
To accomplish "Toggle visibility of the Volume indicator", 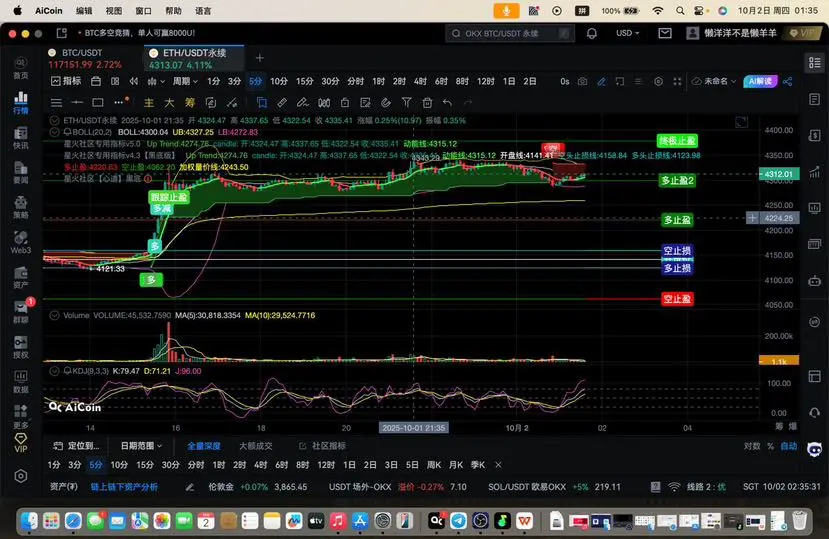I will click(x=54, y=315).
